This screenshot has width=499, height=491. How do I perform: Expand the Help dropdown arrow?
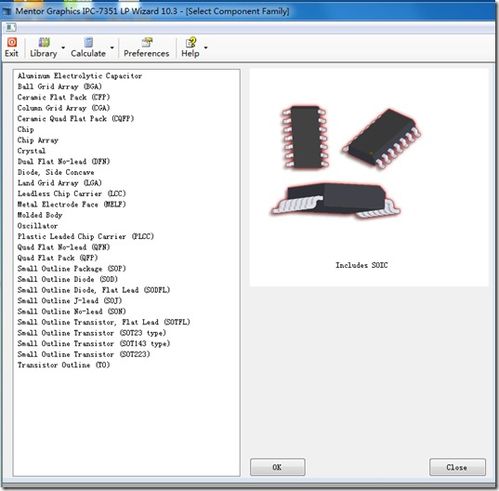(x=206, y=48)
